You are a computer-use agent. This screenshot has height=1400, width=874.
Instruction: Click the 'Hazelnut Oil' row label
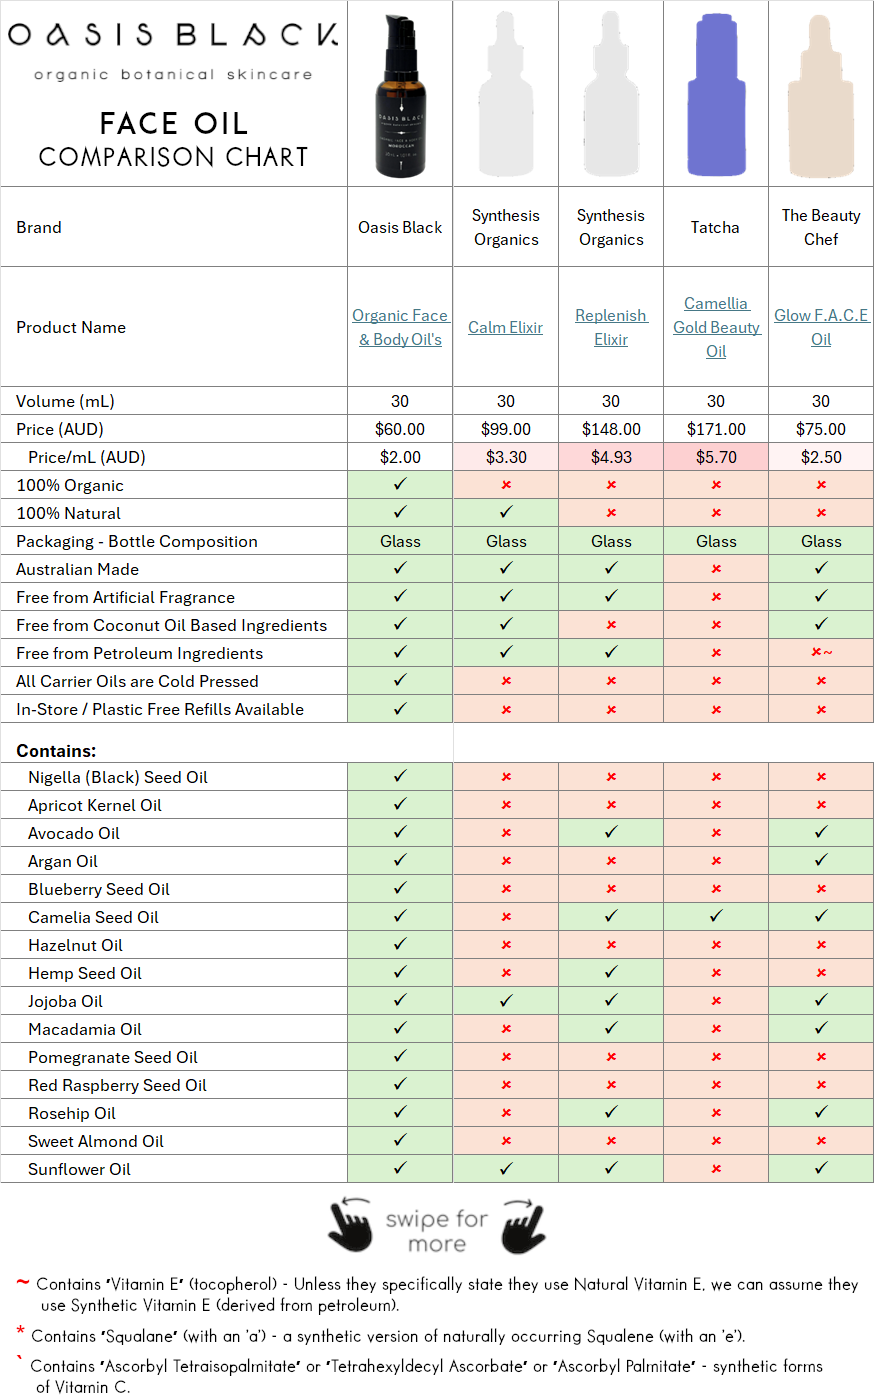pyautogui.click(x=75, y=945)
